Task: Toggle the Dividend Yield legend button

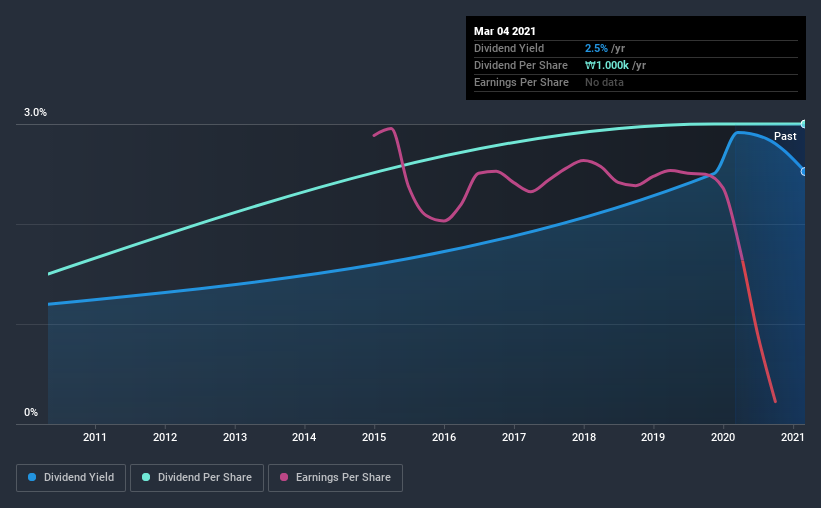Action: [x=71, y=478]
